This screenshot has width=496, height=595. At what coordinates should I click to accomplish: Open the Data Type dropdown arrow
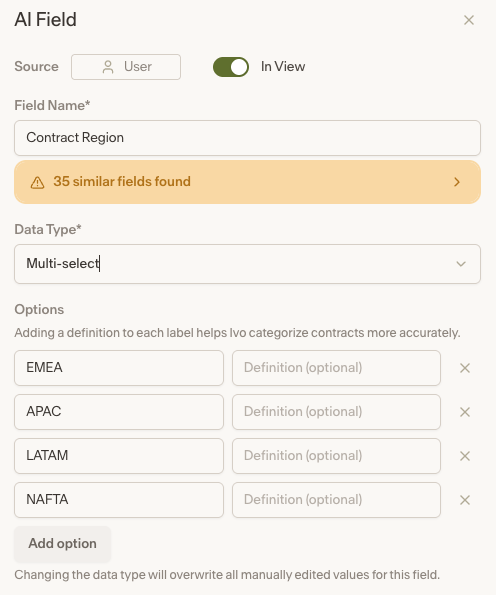(461, 264)
